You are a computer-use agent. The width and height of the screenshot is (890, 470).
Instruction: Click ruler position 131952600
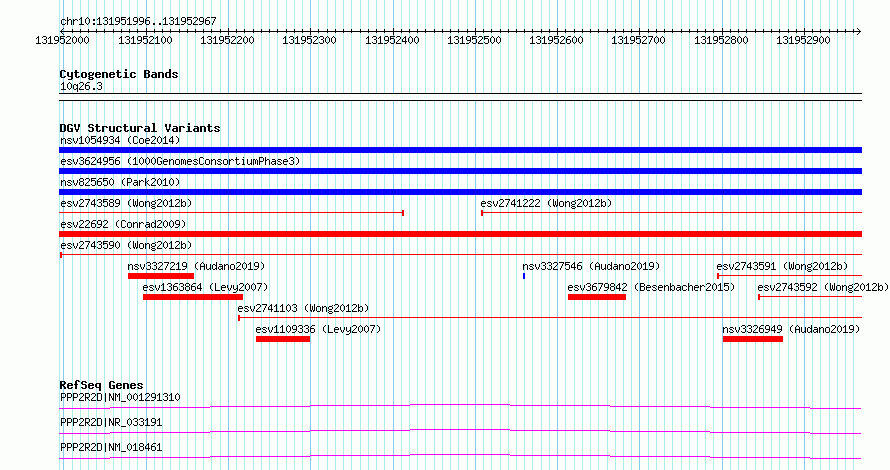pyautogui.click(x=556, y=40)
